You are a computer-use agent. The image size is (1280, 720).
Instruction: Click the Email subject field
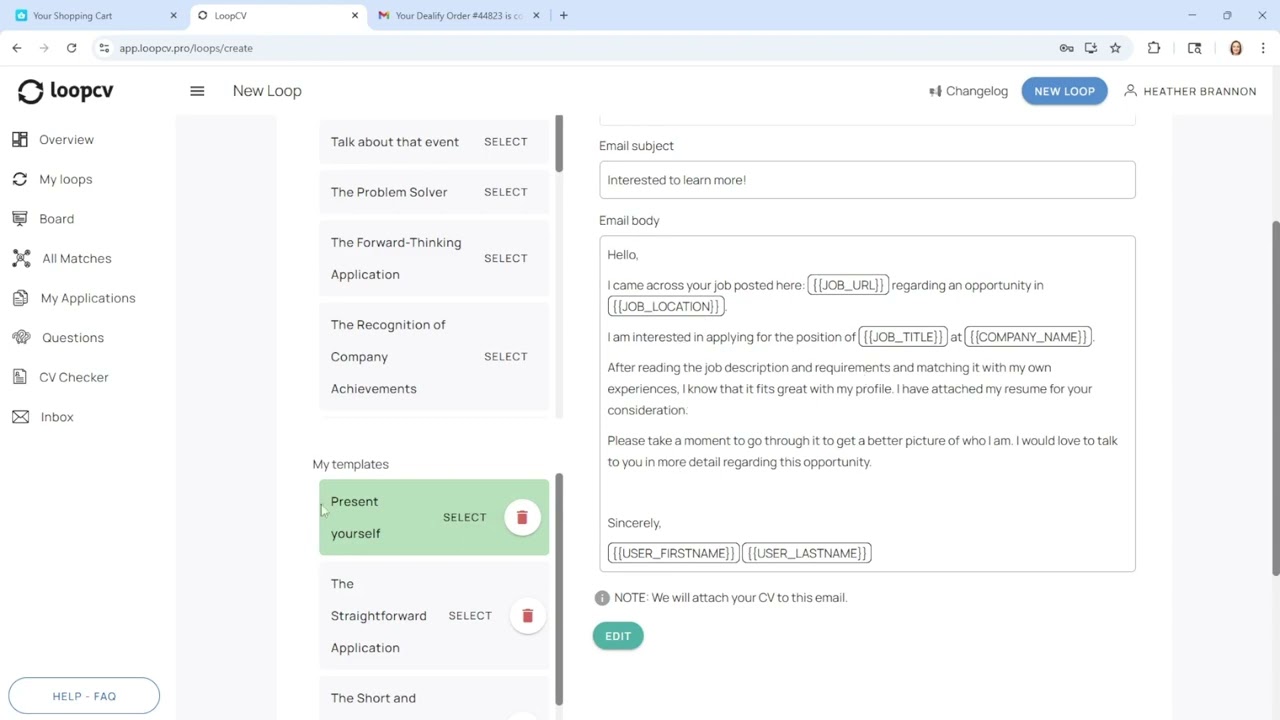point(867,180)
